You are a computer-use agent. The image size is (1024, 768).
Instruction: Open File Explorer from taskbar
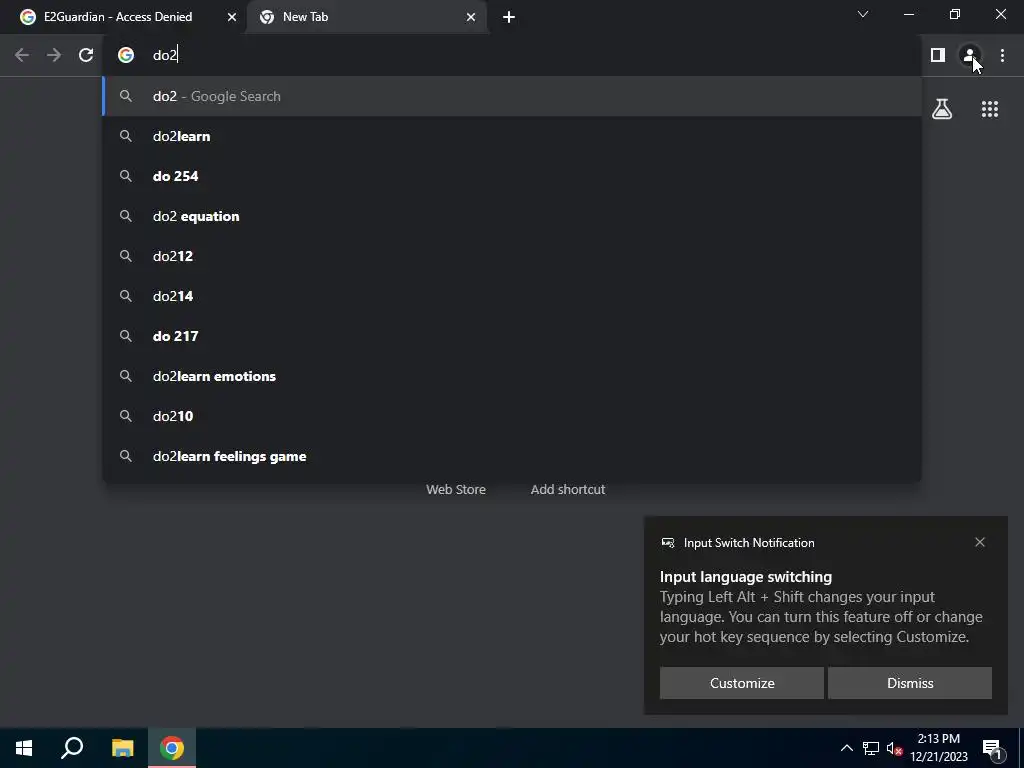coord(122,748)
